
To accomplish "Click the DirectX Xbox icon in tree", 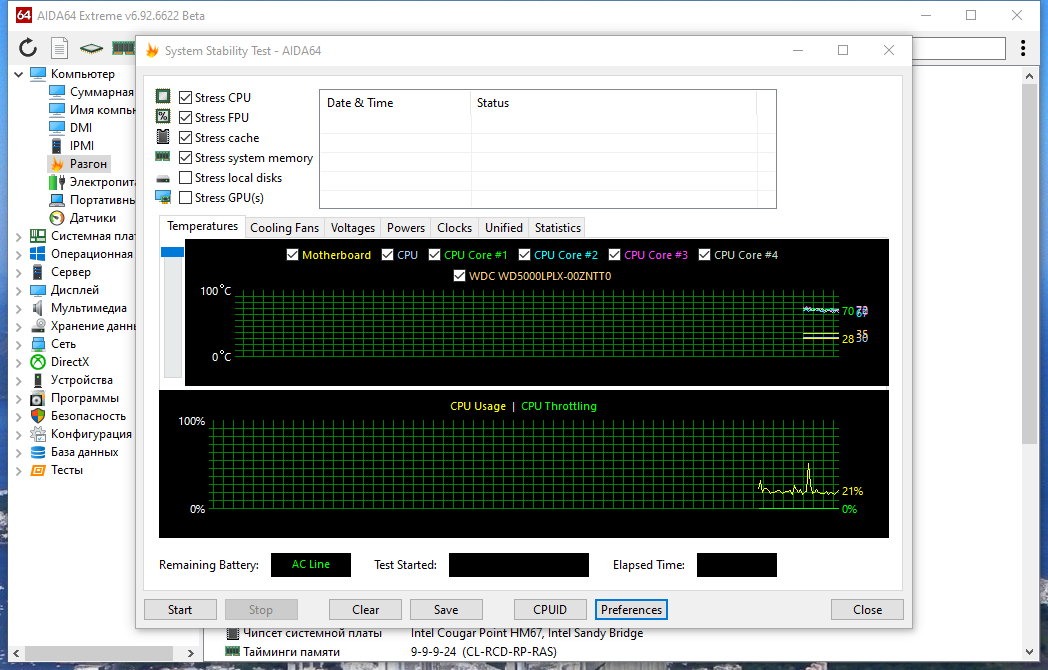I will [x=37, y=362].
